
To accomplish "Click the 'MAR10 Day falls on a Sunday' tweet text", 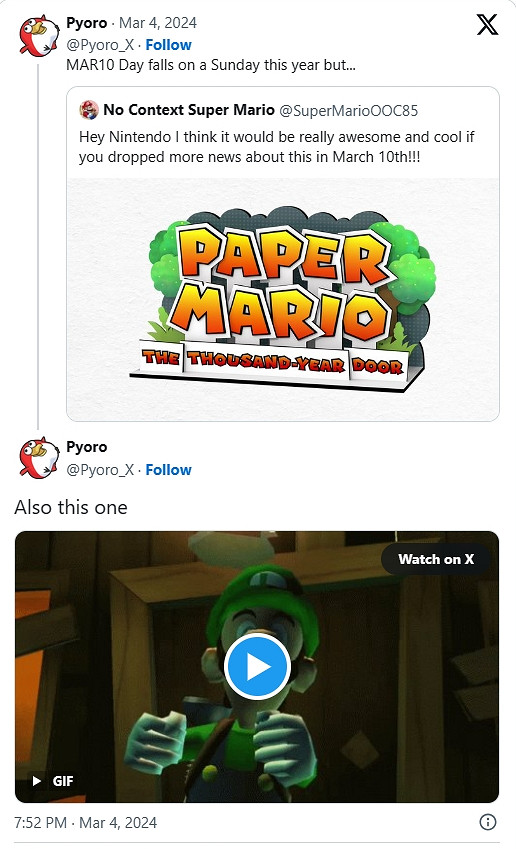I will coord(211,65).
